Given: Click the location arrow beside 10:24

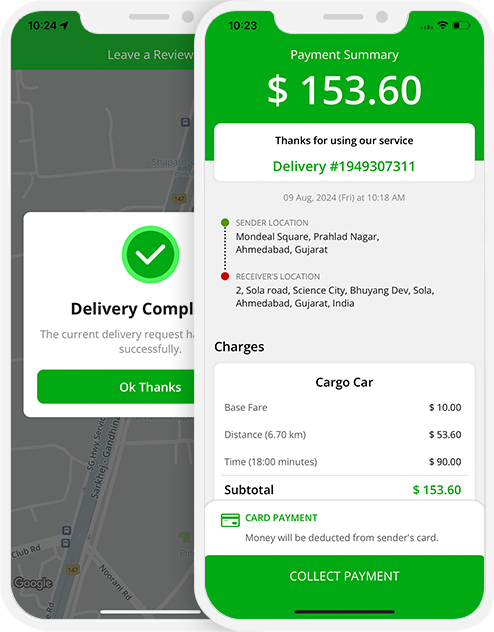Looking at the screenshot, I should (x=64, y=25).
